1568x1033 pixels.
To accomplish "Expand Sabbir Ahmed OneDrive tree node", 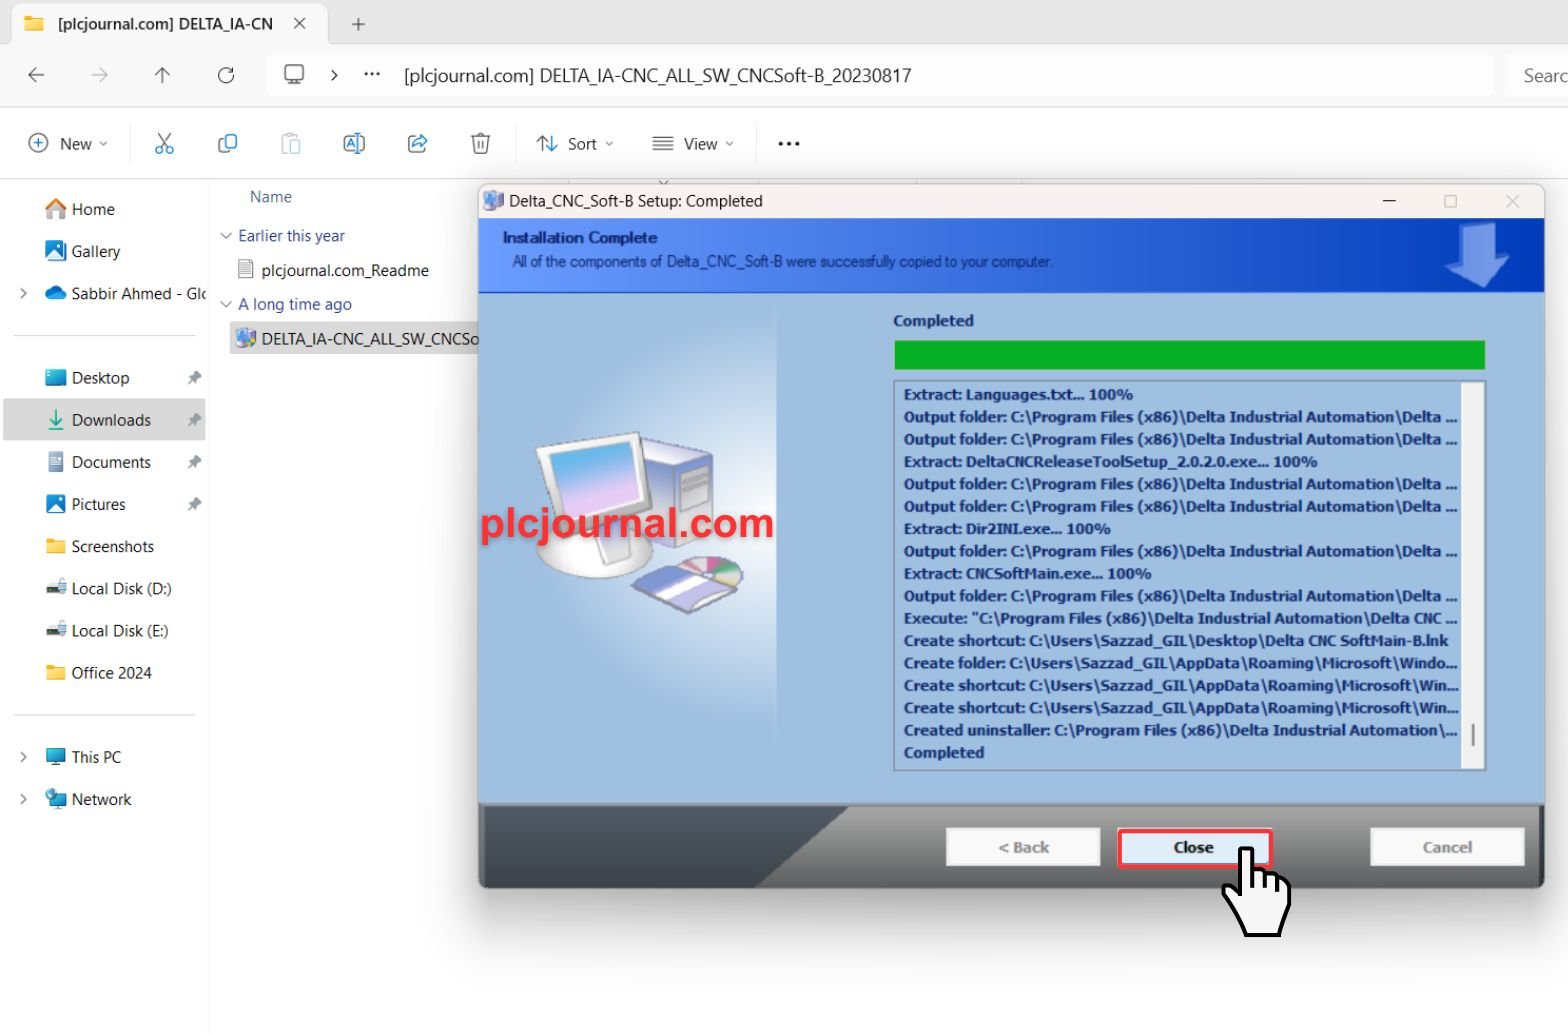I will tap(23, 293).
